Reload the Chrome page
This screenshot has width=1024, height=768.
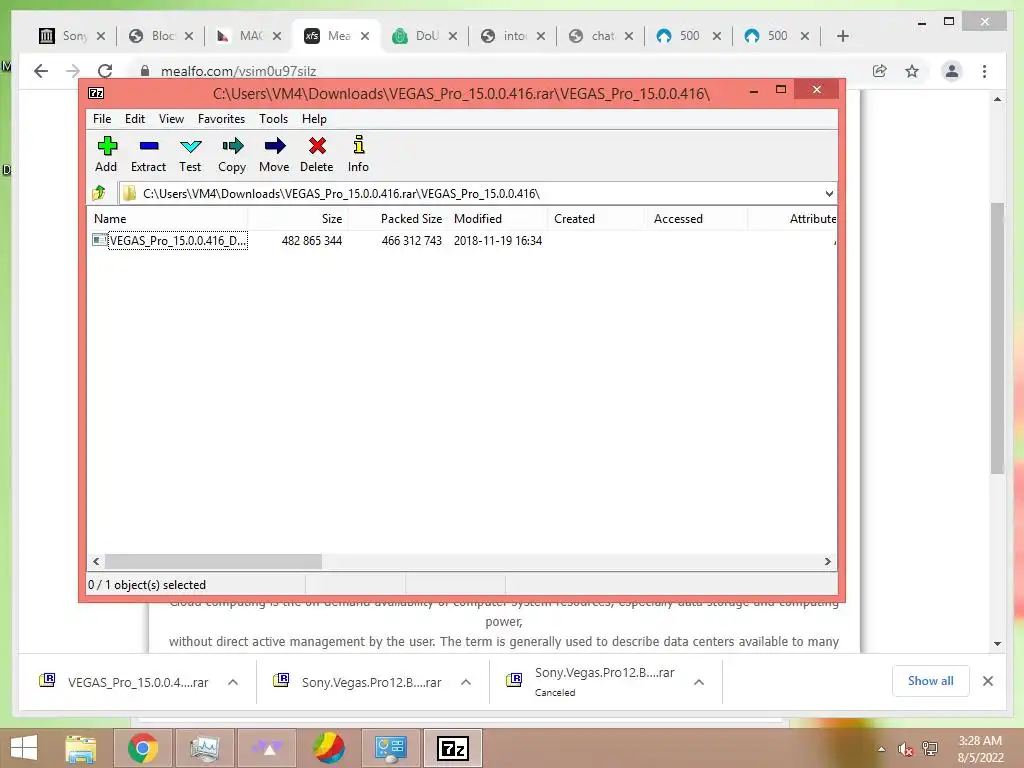click(104, 71)
